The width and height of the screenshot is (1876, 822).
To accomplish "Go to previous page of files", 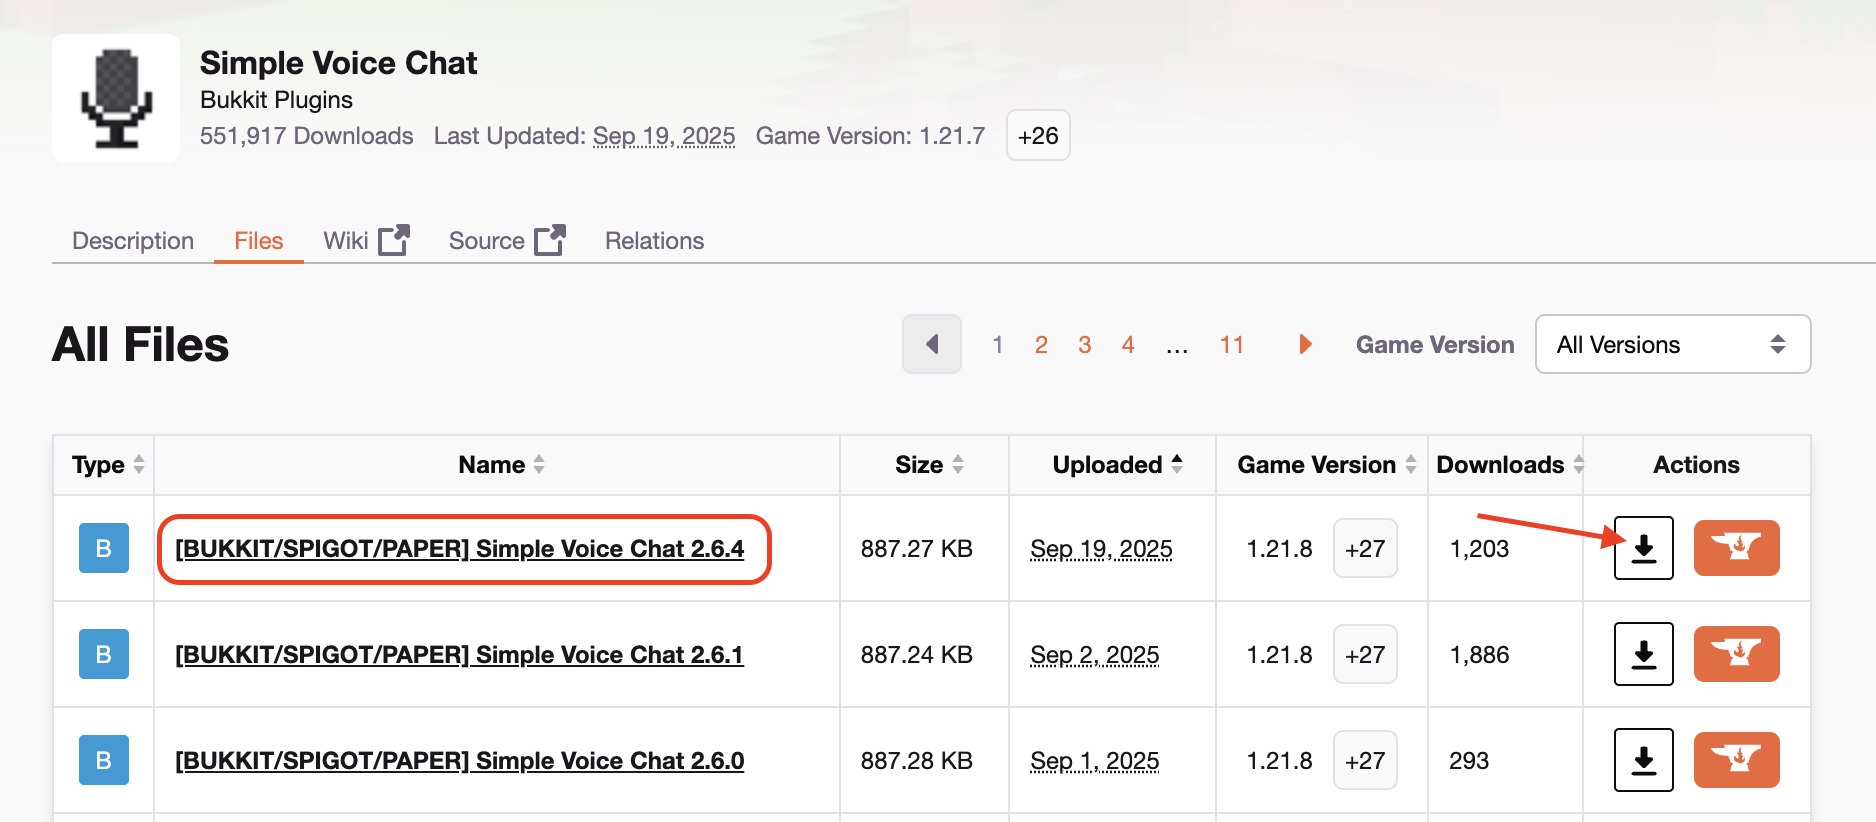I will tap(932, 345).
